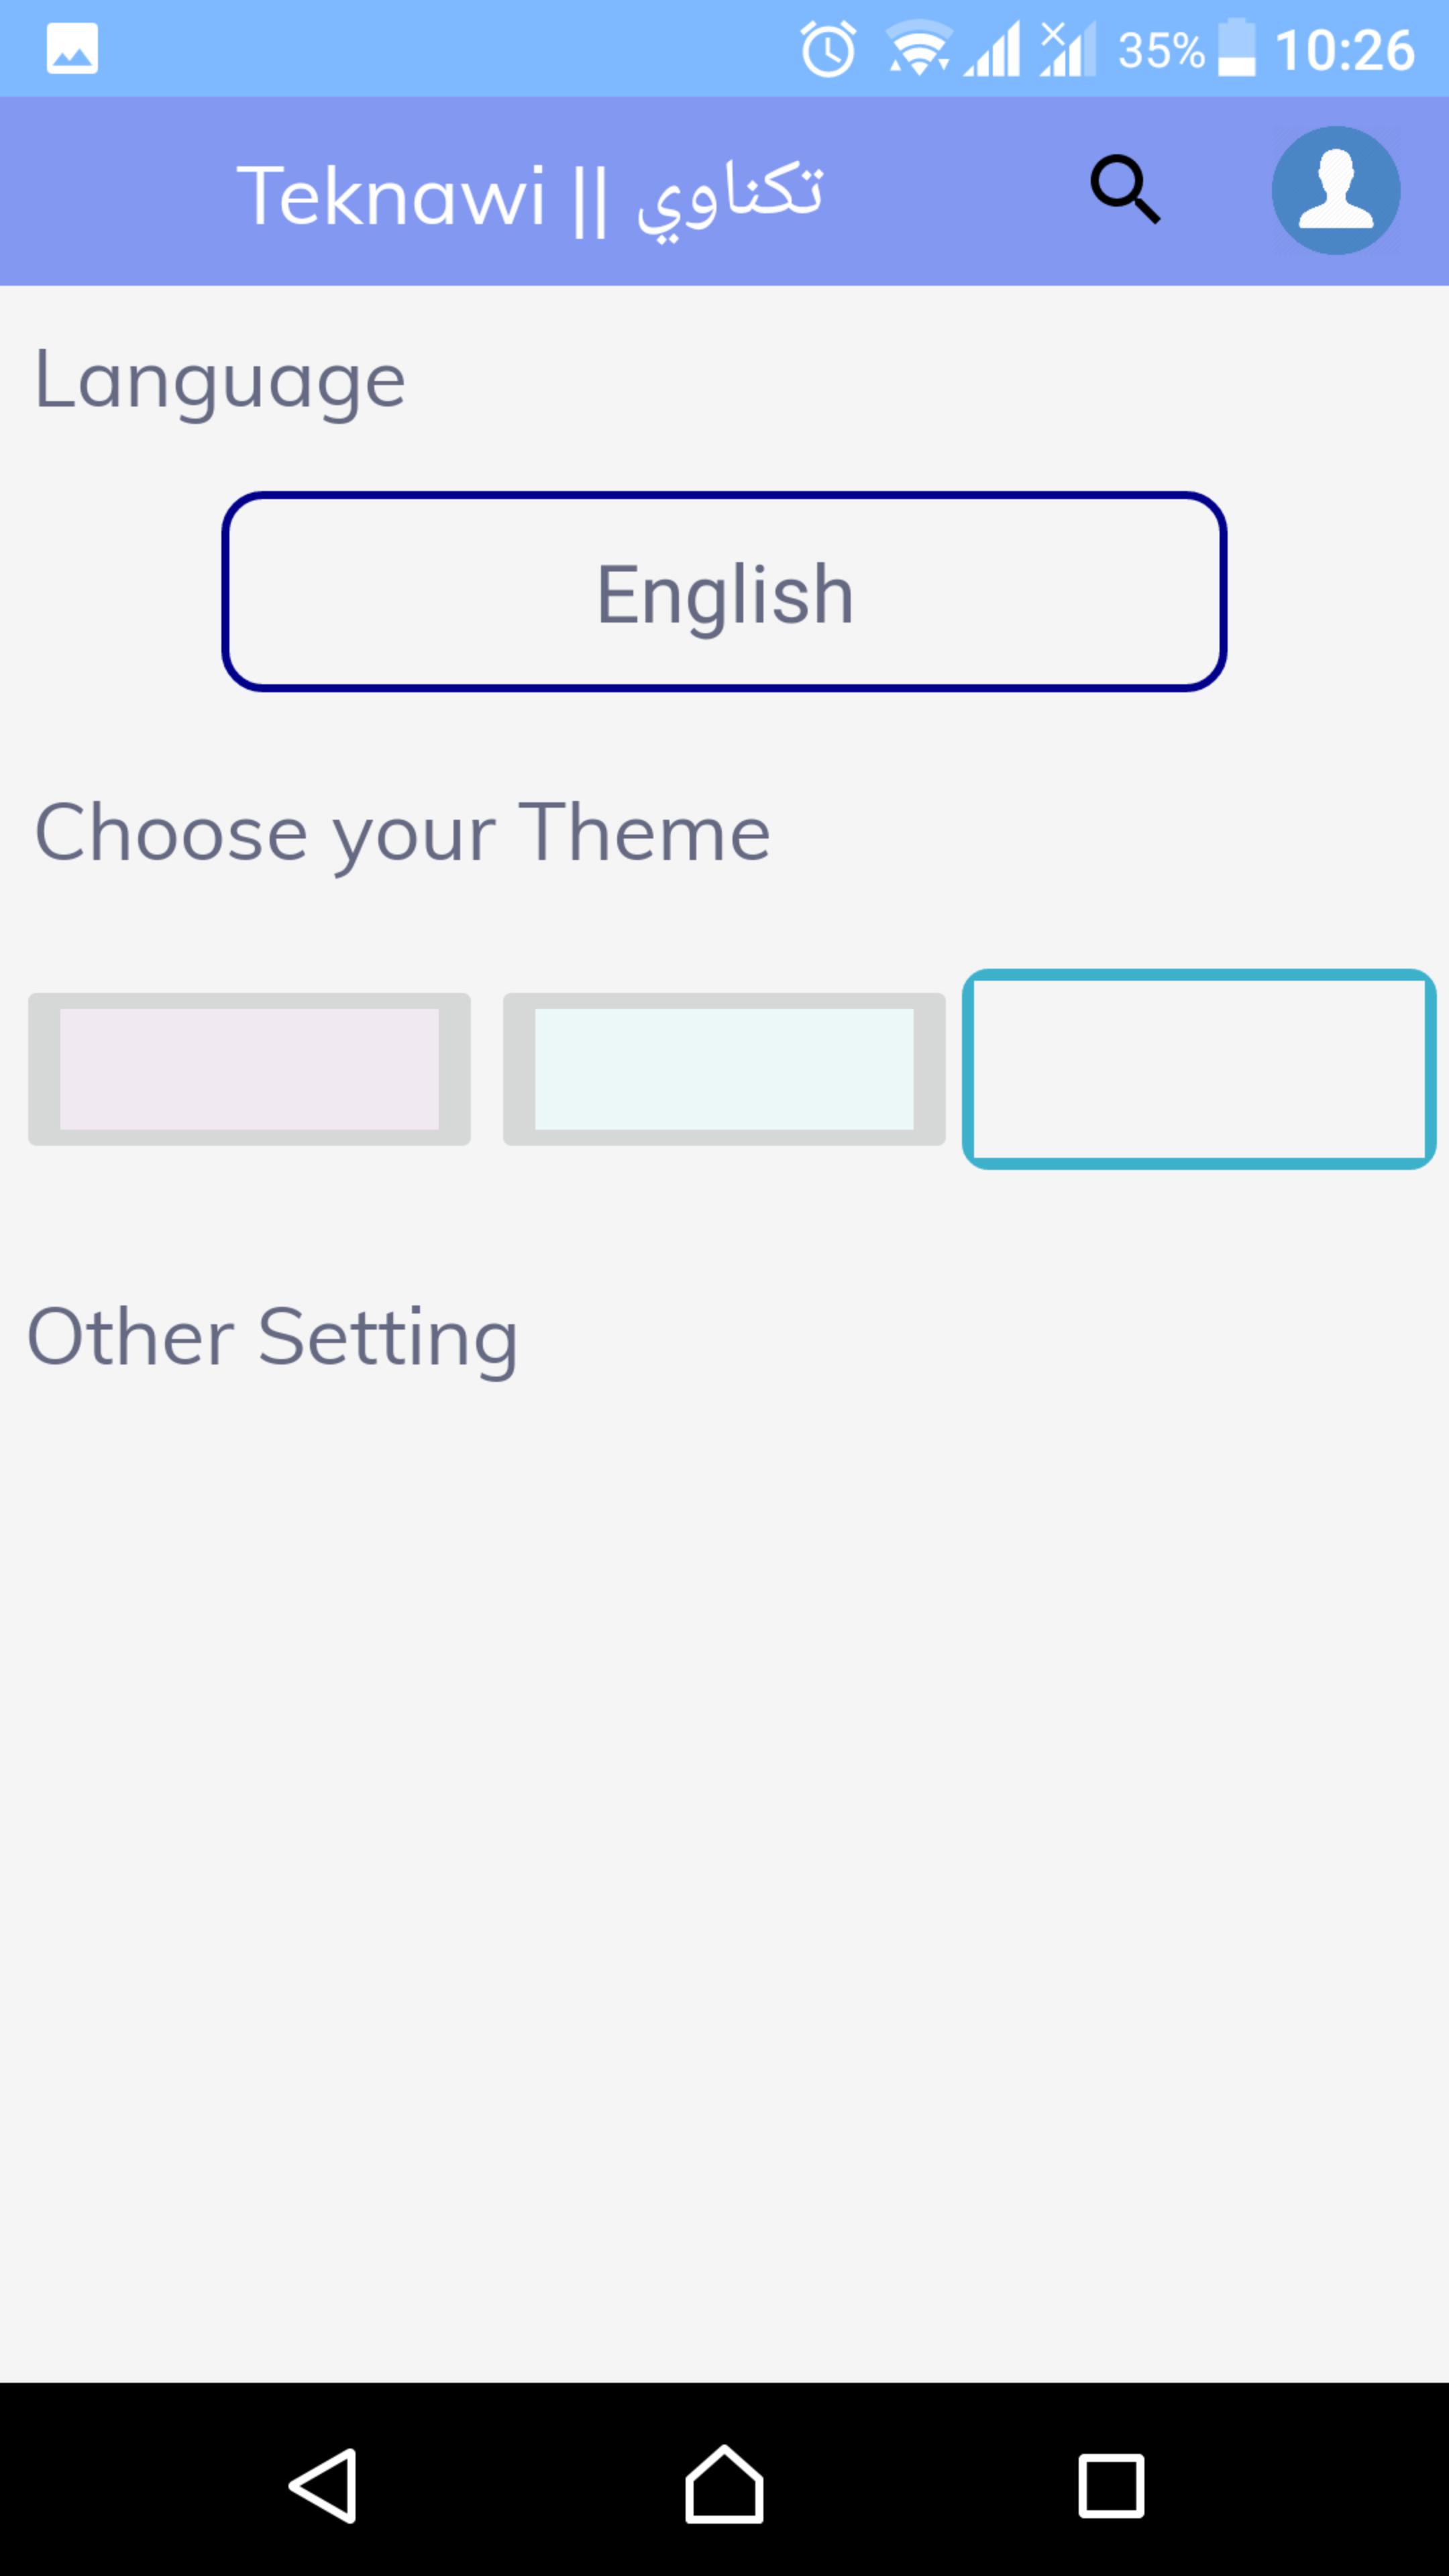Tap the battery indicator icon
The width and height of the screenshot is (1449, 2576).
1236,48
